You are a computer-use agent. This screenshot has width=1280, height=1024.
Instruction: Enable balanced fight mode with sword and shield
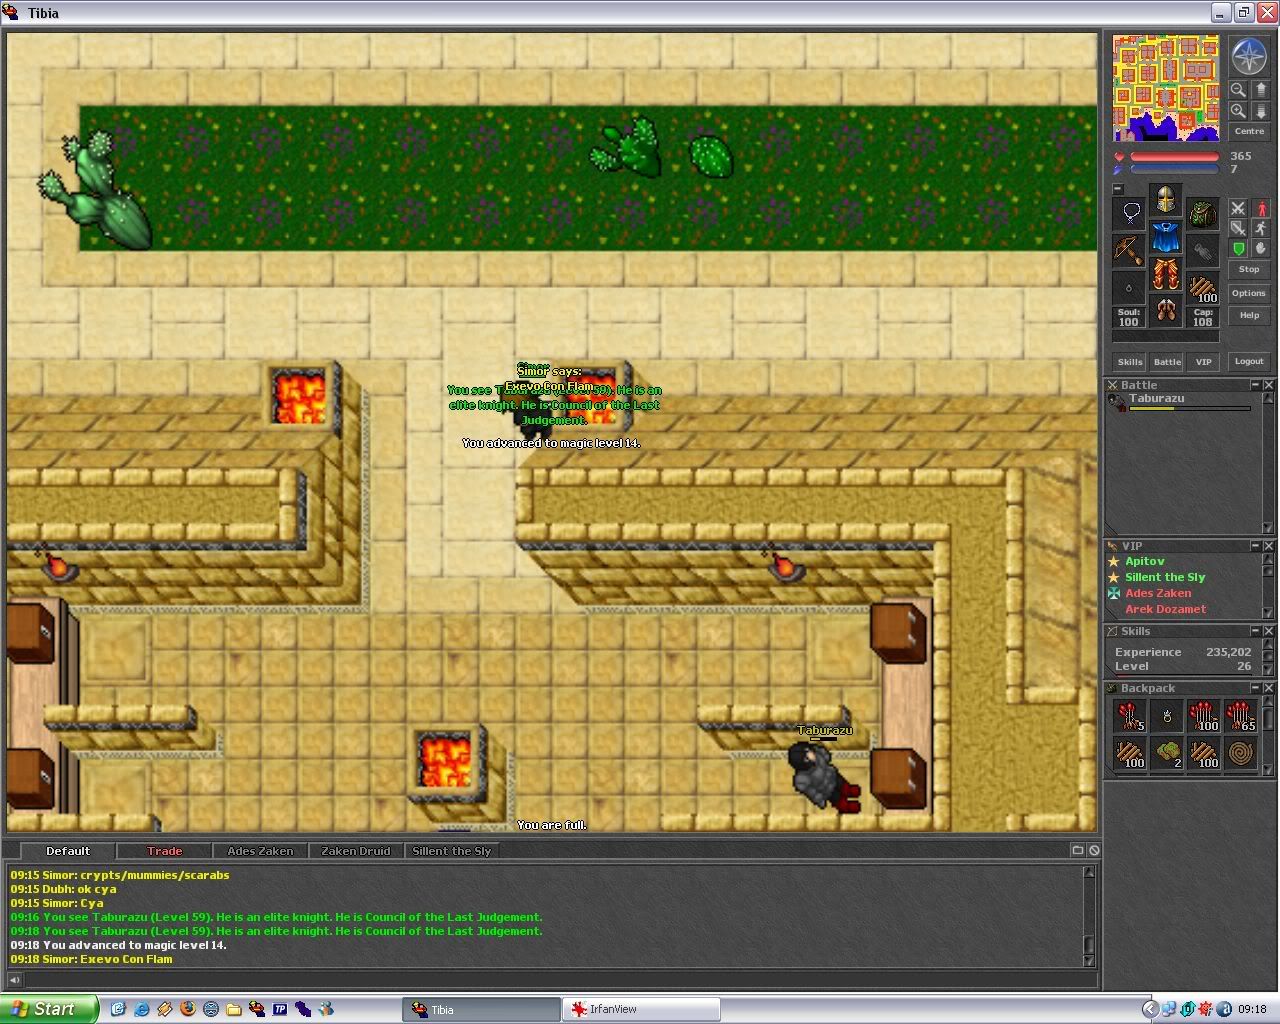point(1238,228)
